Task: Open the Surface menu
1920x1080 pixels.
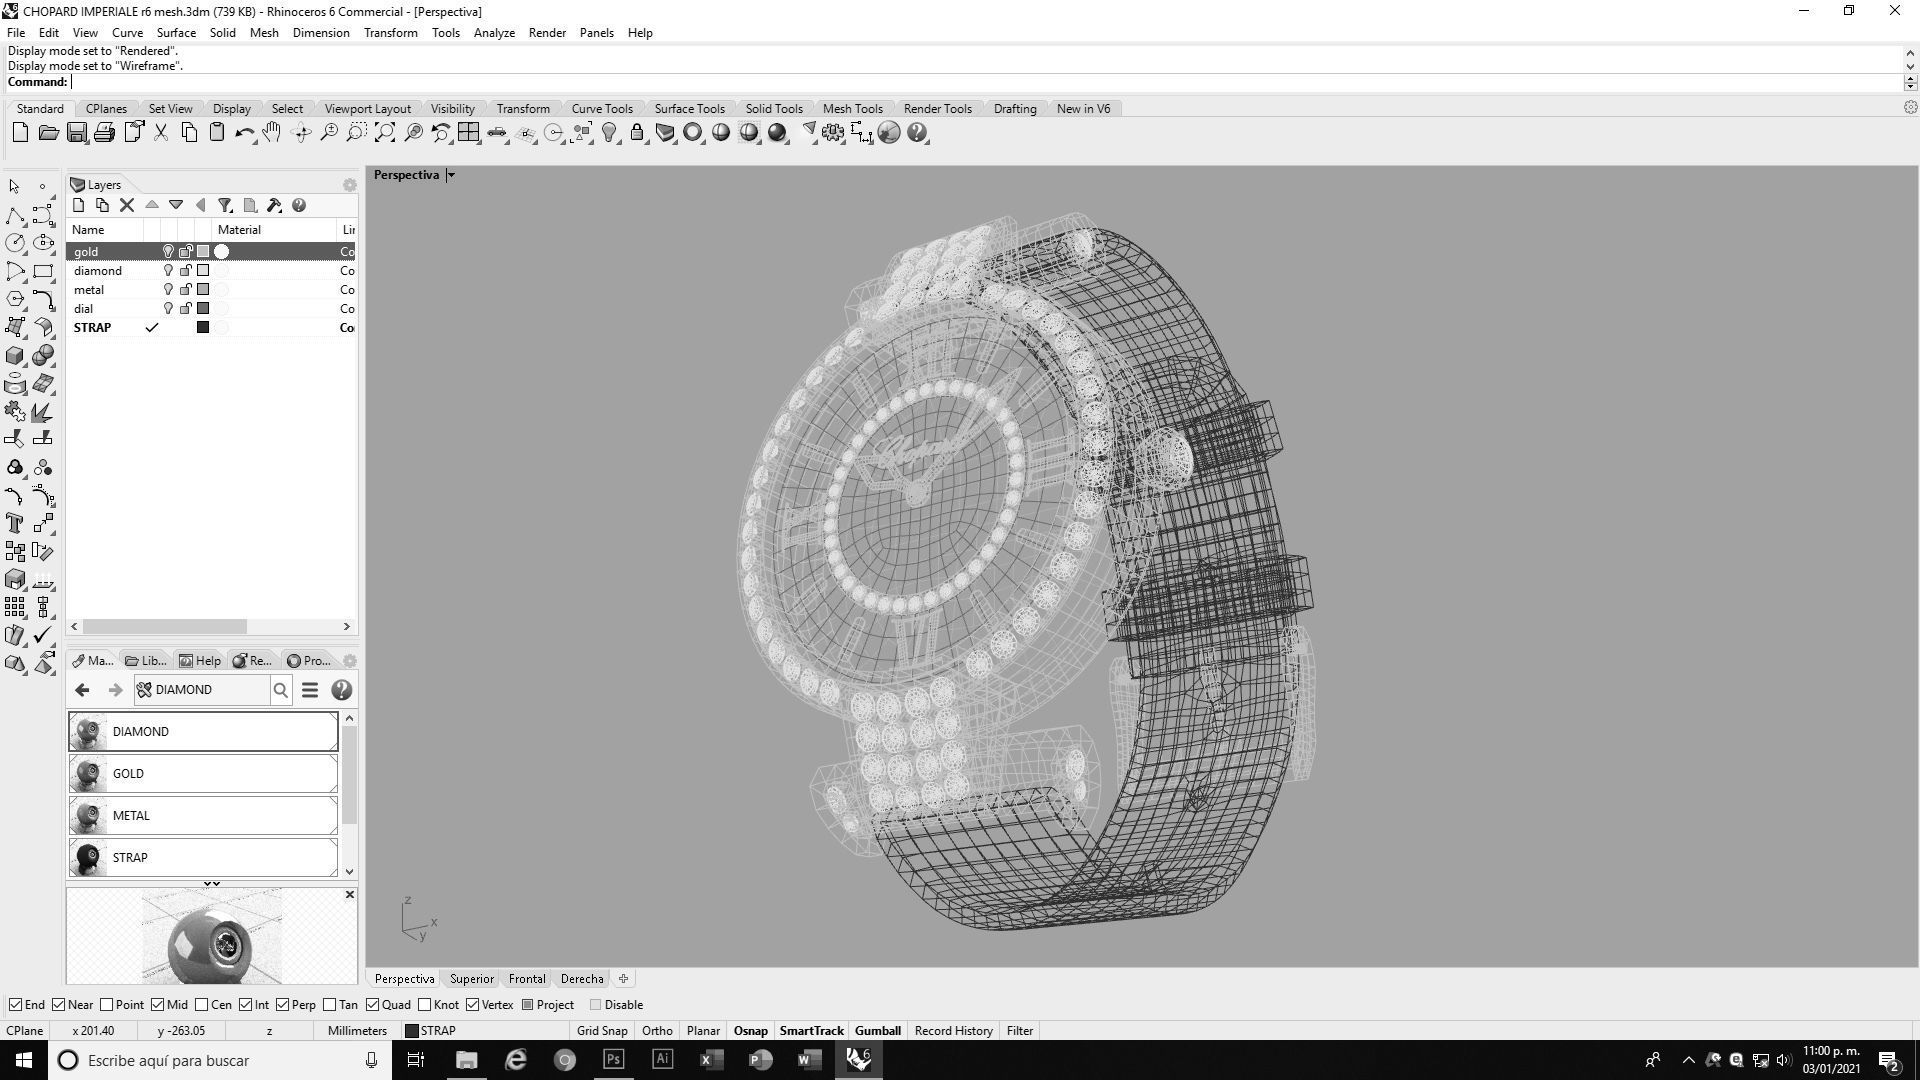Action: click(176, 33)
